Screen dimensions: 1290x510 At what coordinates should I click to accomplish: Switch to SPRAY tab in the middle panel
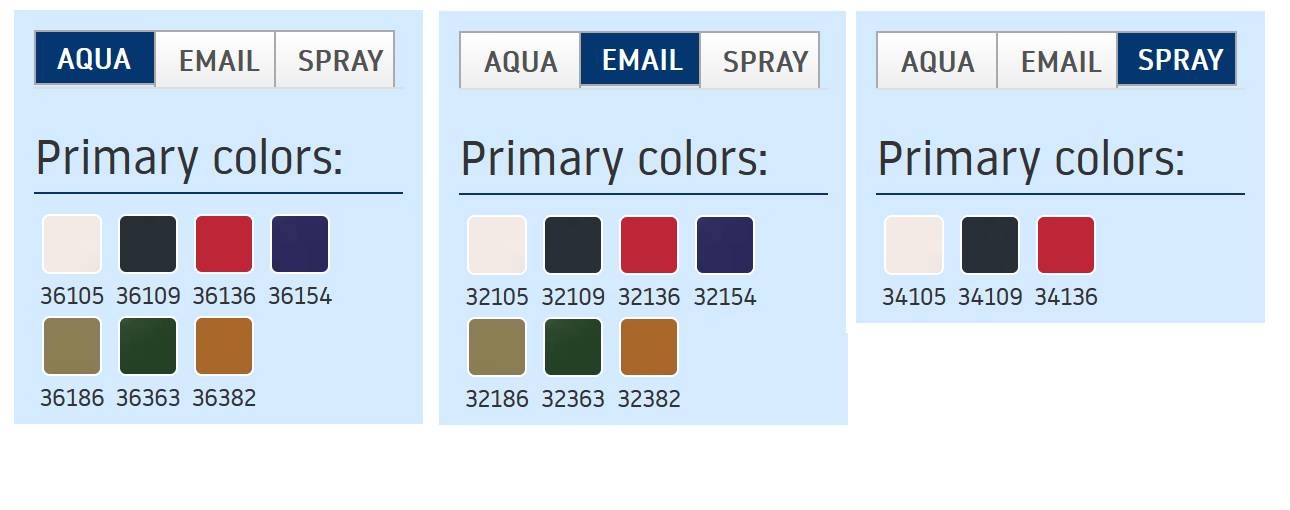pos(761,60)
